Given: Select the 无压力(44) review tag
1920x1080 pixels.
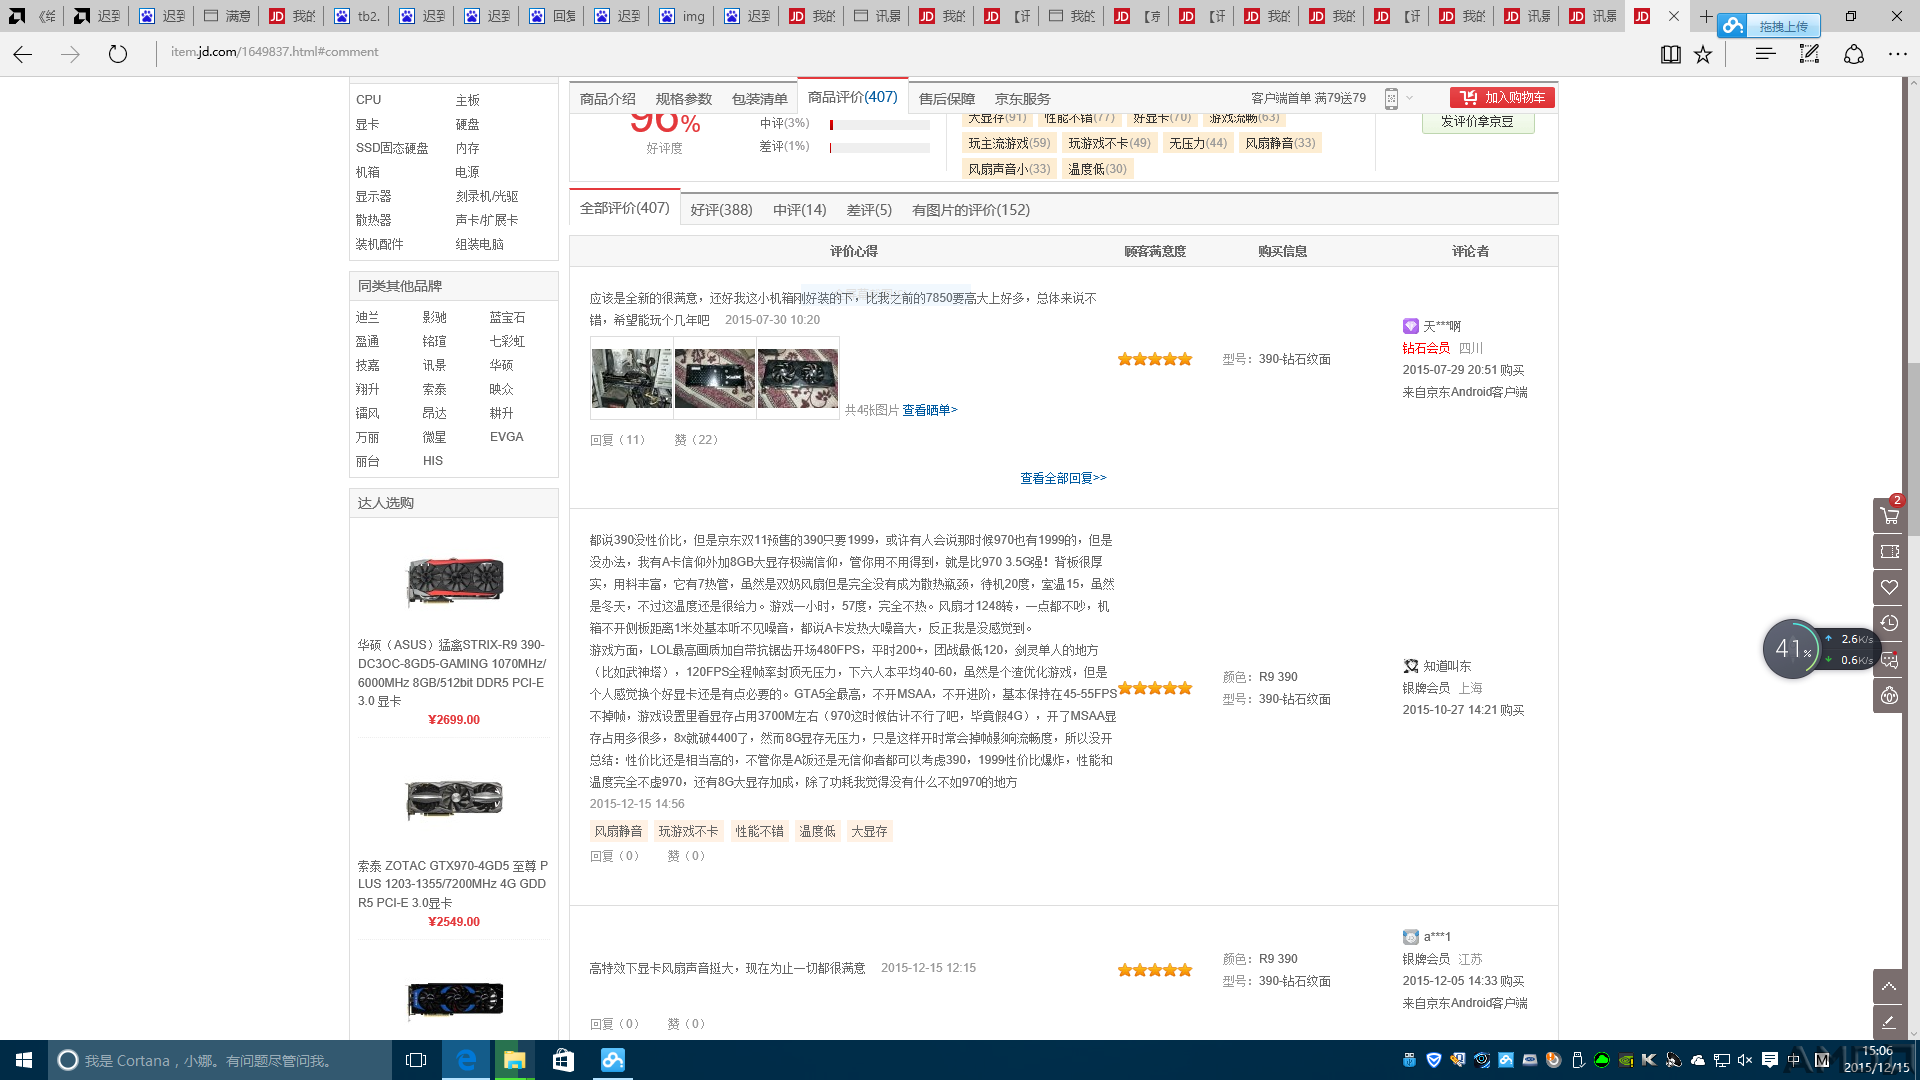Looking at the screenshot, I should click(x=1198, y=143).
